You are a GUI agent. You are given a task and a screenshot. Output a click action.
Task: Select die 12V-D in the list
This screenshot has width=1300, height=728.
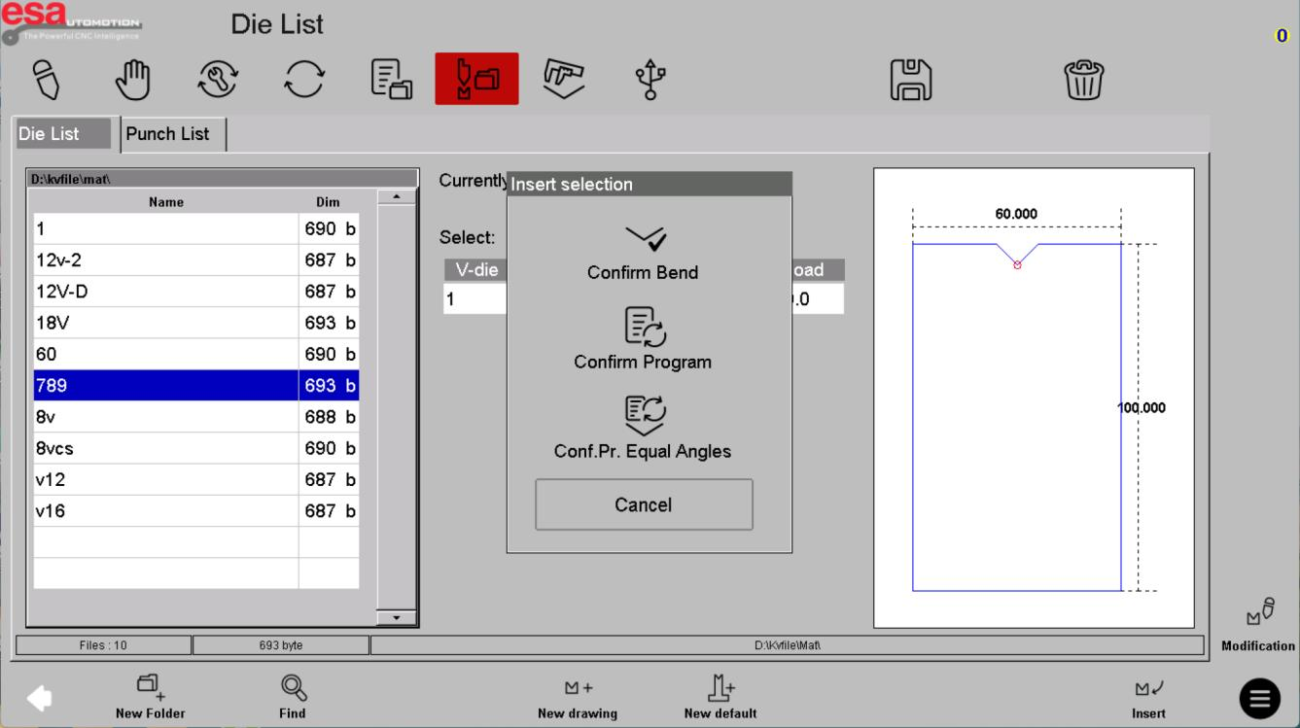pos(165,292)
